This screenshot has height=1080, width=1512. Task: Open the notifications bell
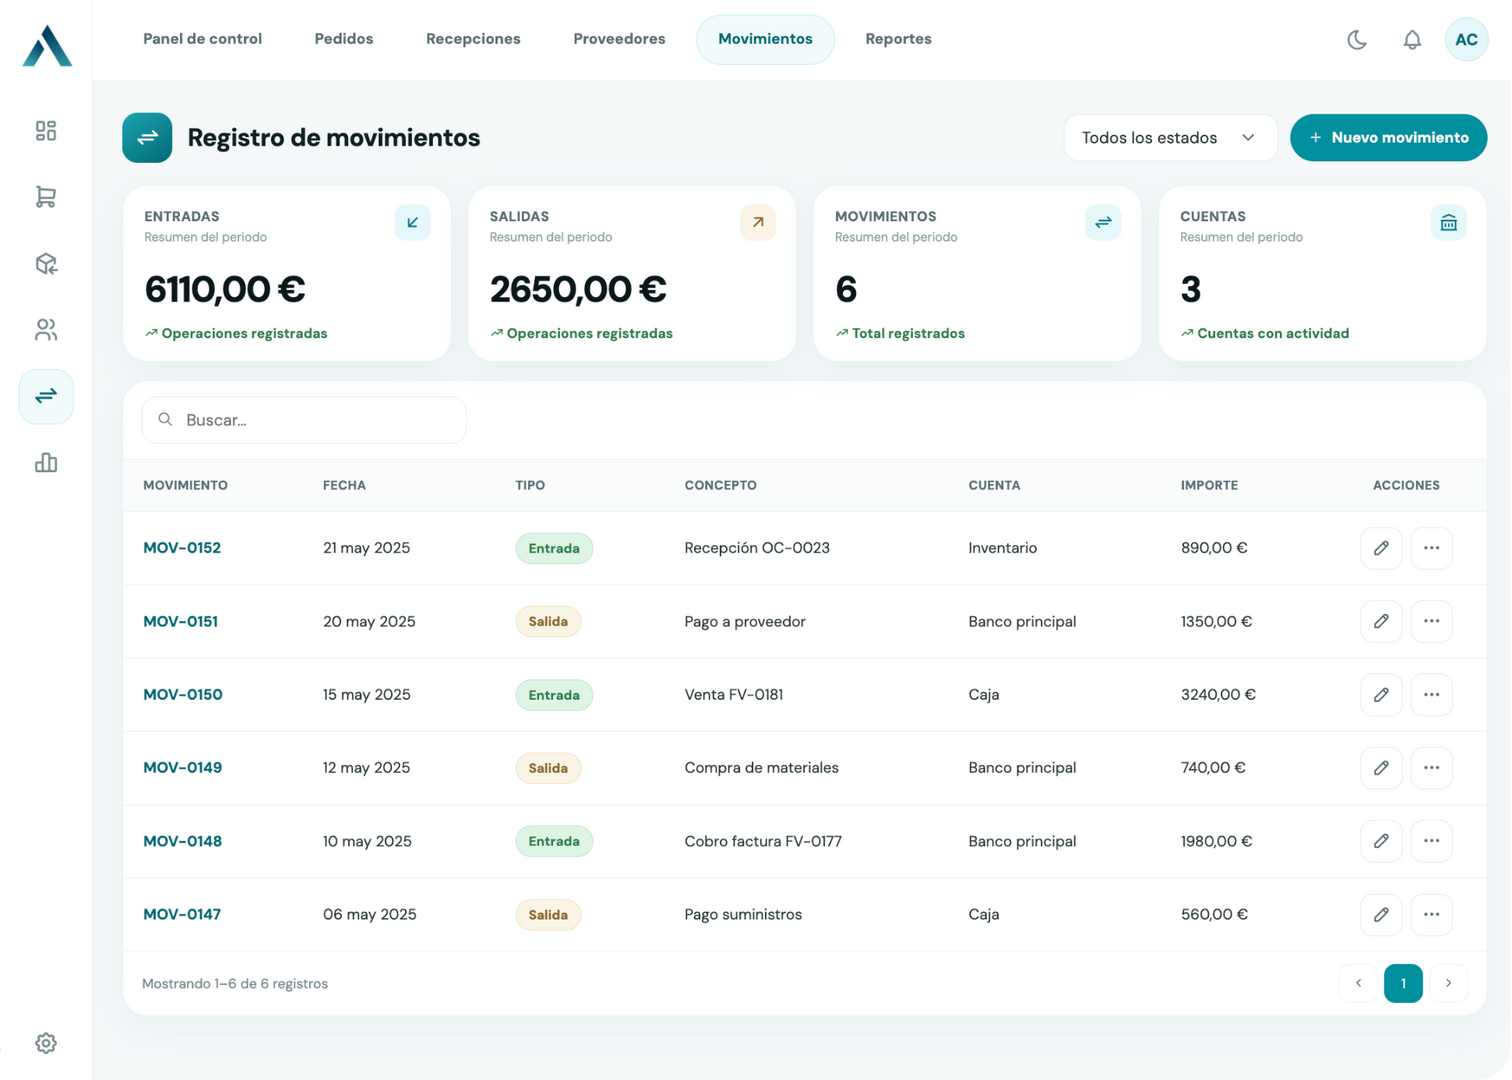click(x=1412, y=40)
